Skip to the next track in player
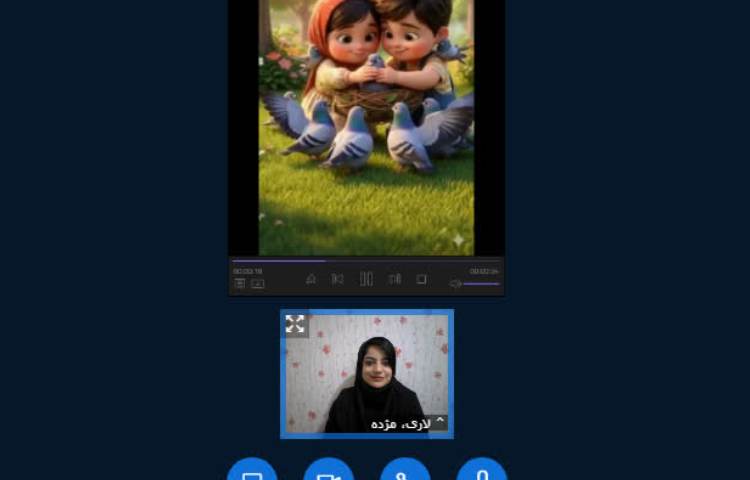This screenshot has height=480, width=750. pos(395,279)
